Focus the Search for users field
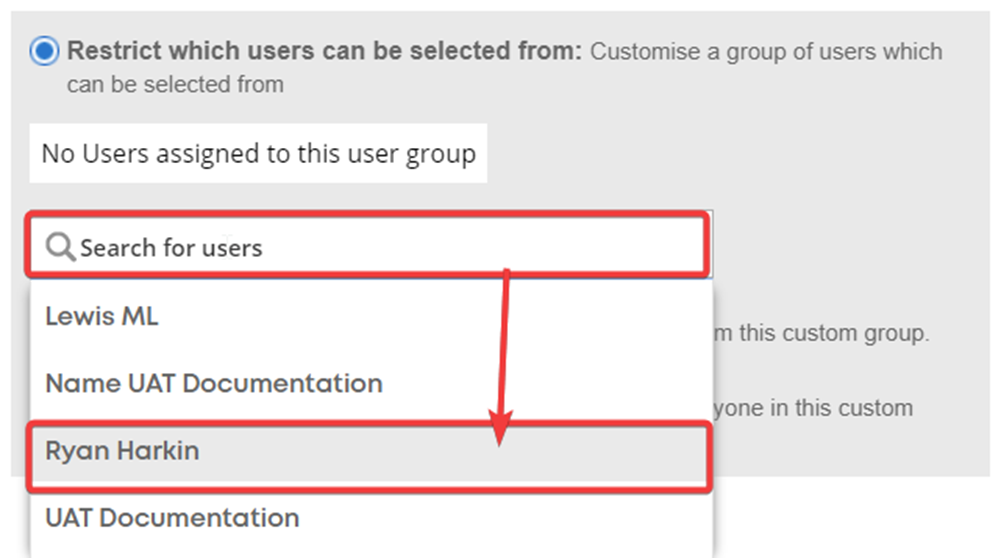1001x558 pixels. [x=368, y=246]
